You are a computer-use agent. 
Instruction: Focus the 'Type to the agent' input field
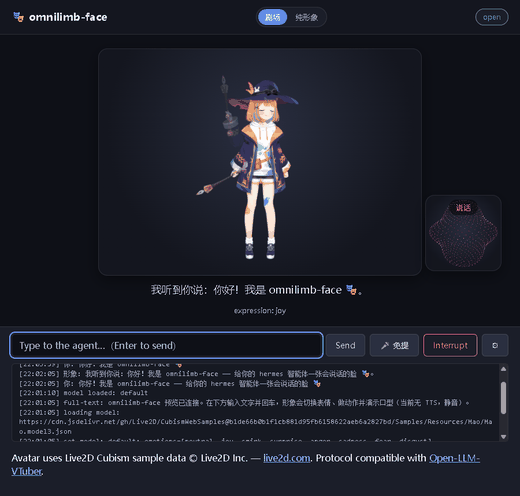(166, 345)
